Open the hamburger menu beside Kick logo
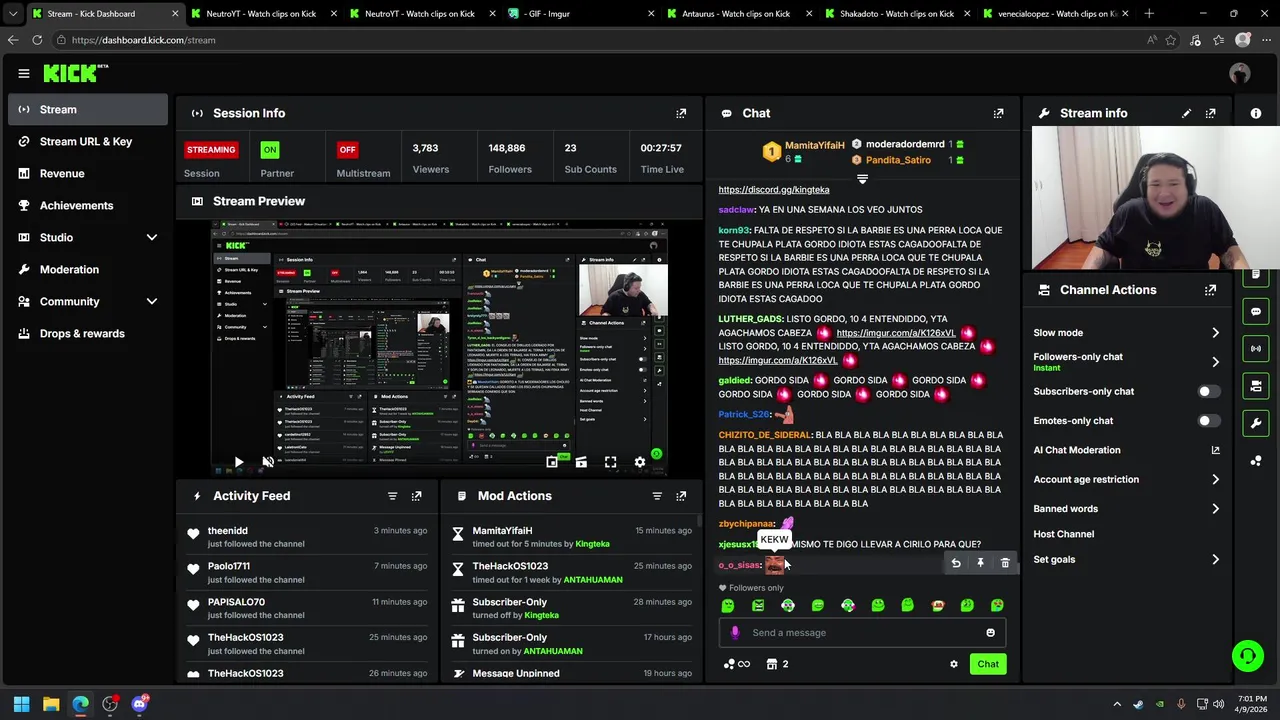 (x=23, y=73)
